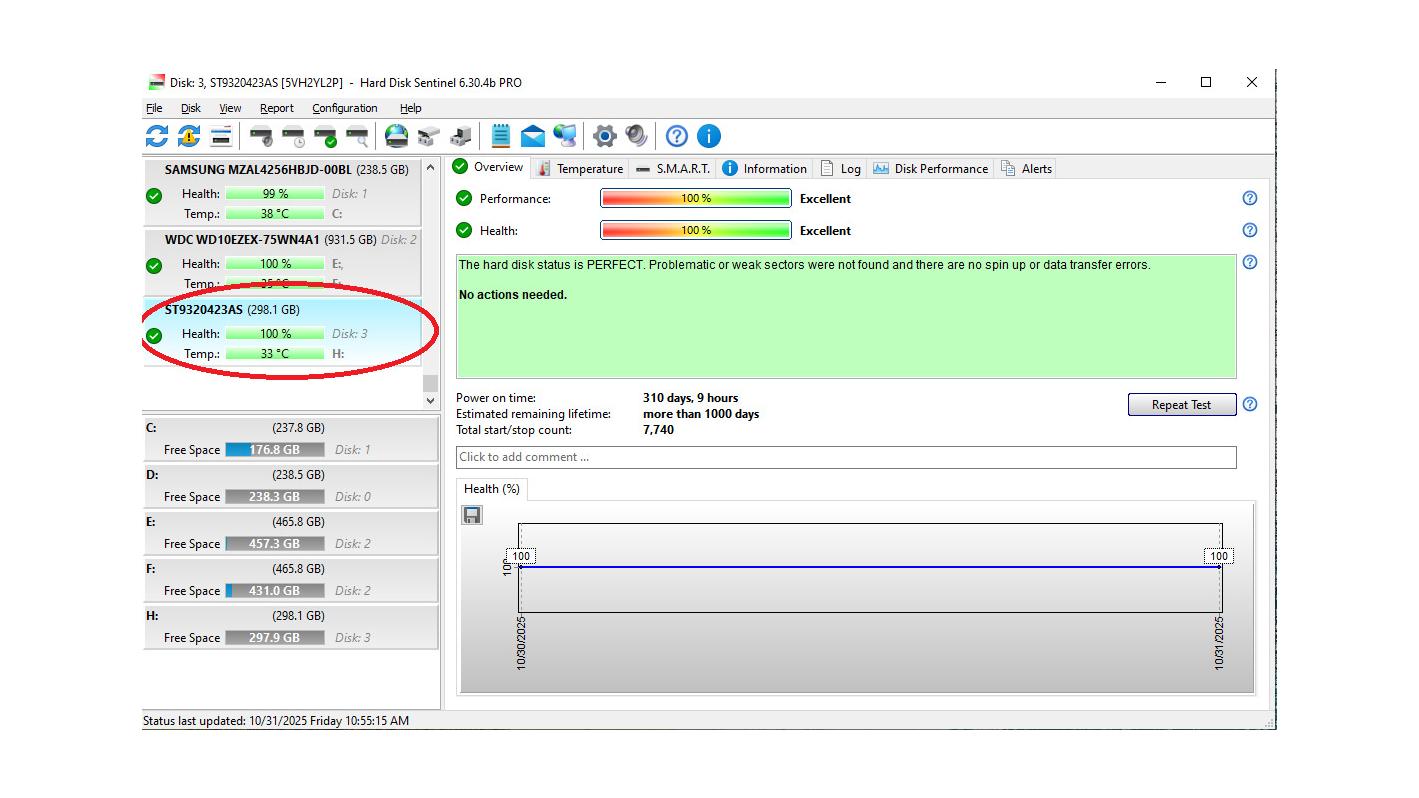
Task: Open the S.M.A.R.T. tab
Action: point(673,168)
